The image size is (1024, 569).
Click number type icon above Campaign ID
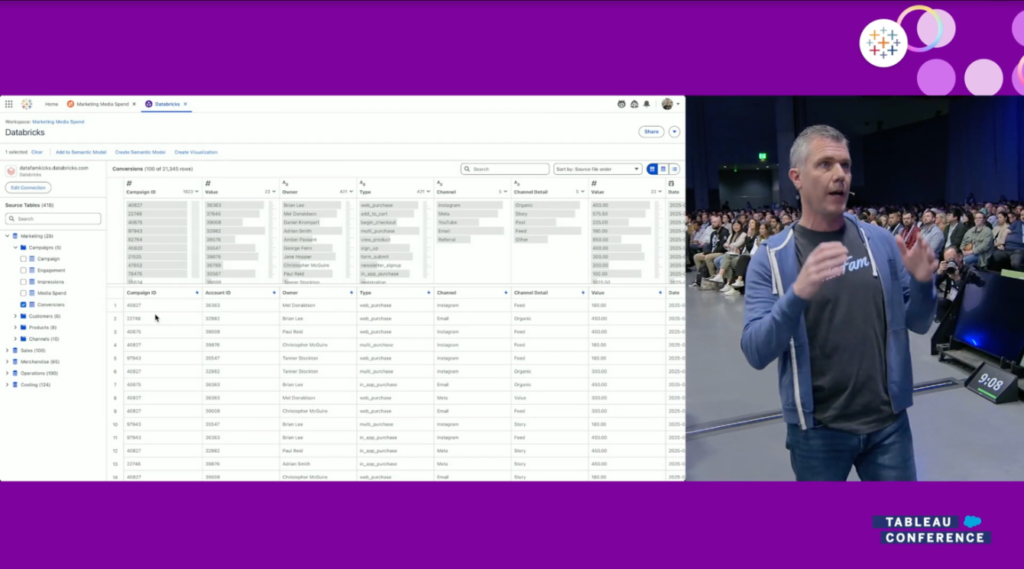click(129, 184)
